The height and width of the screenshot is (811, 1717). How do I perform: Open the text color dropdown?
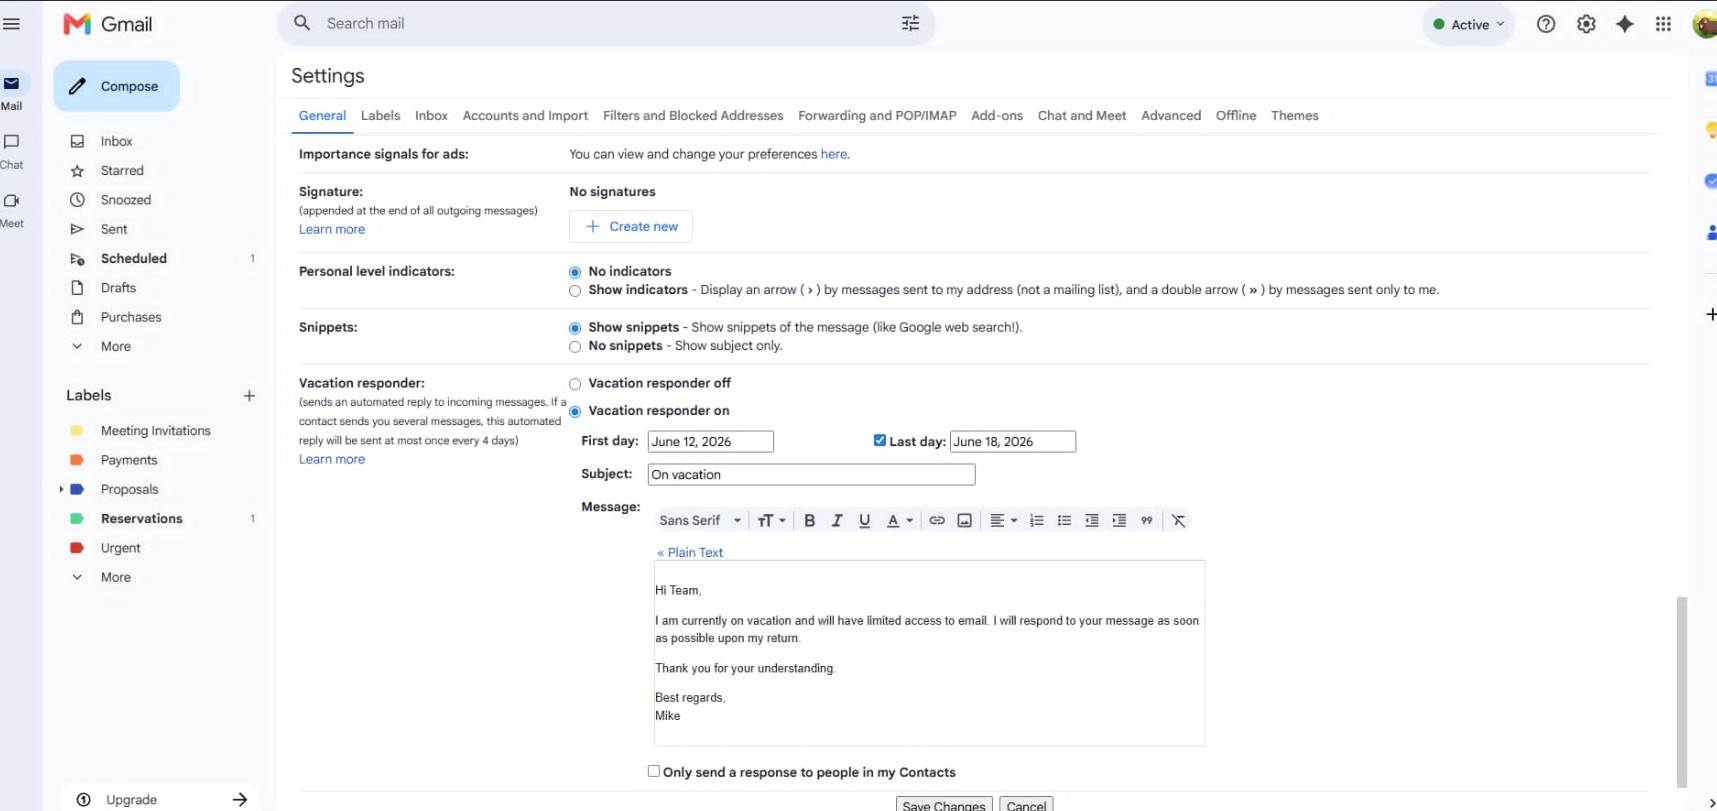point(900,520)
